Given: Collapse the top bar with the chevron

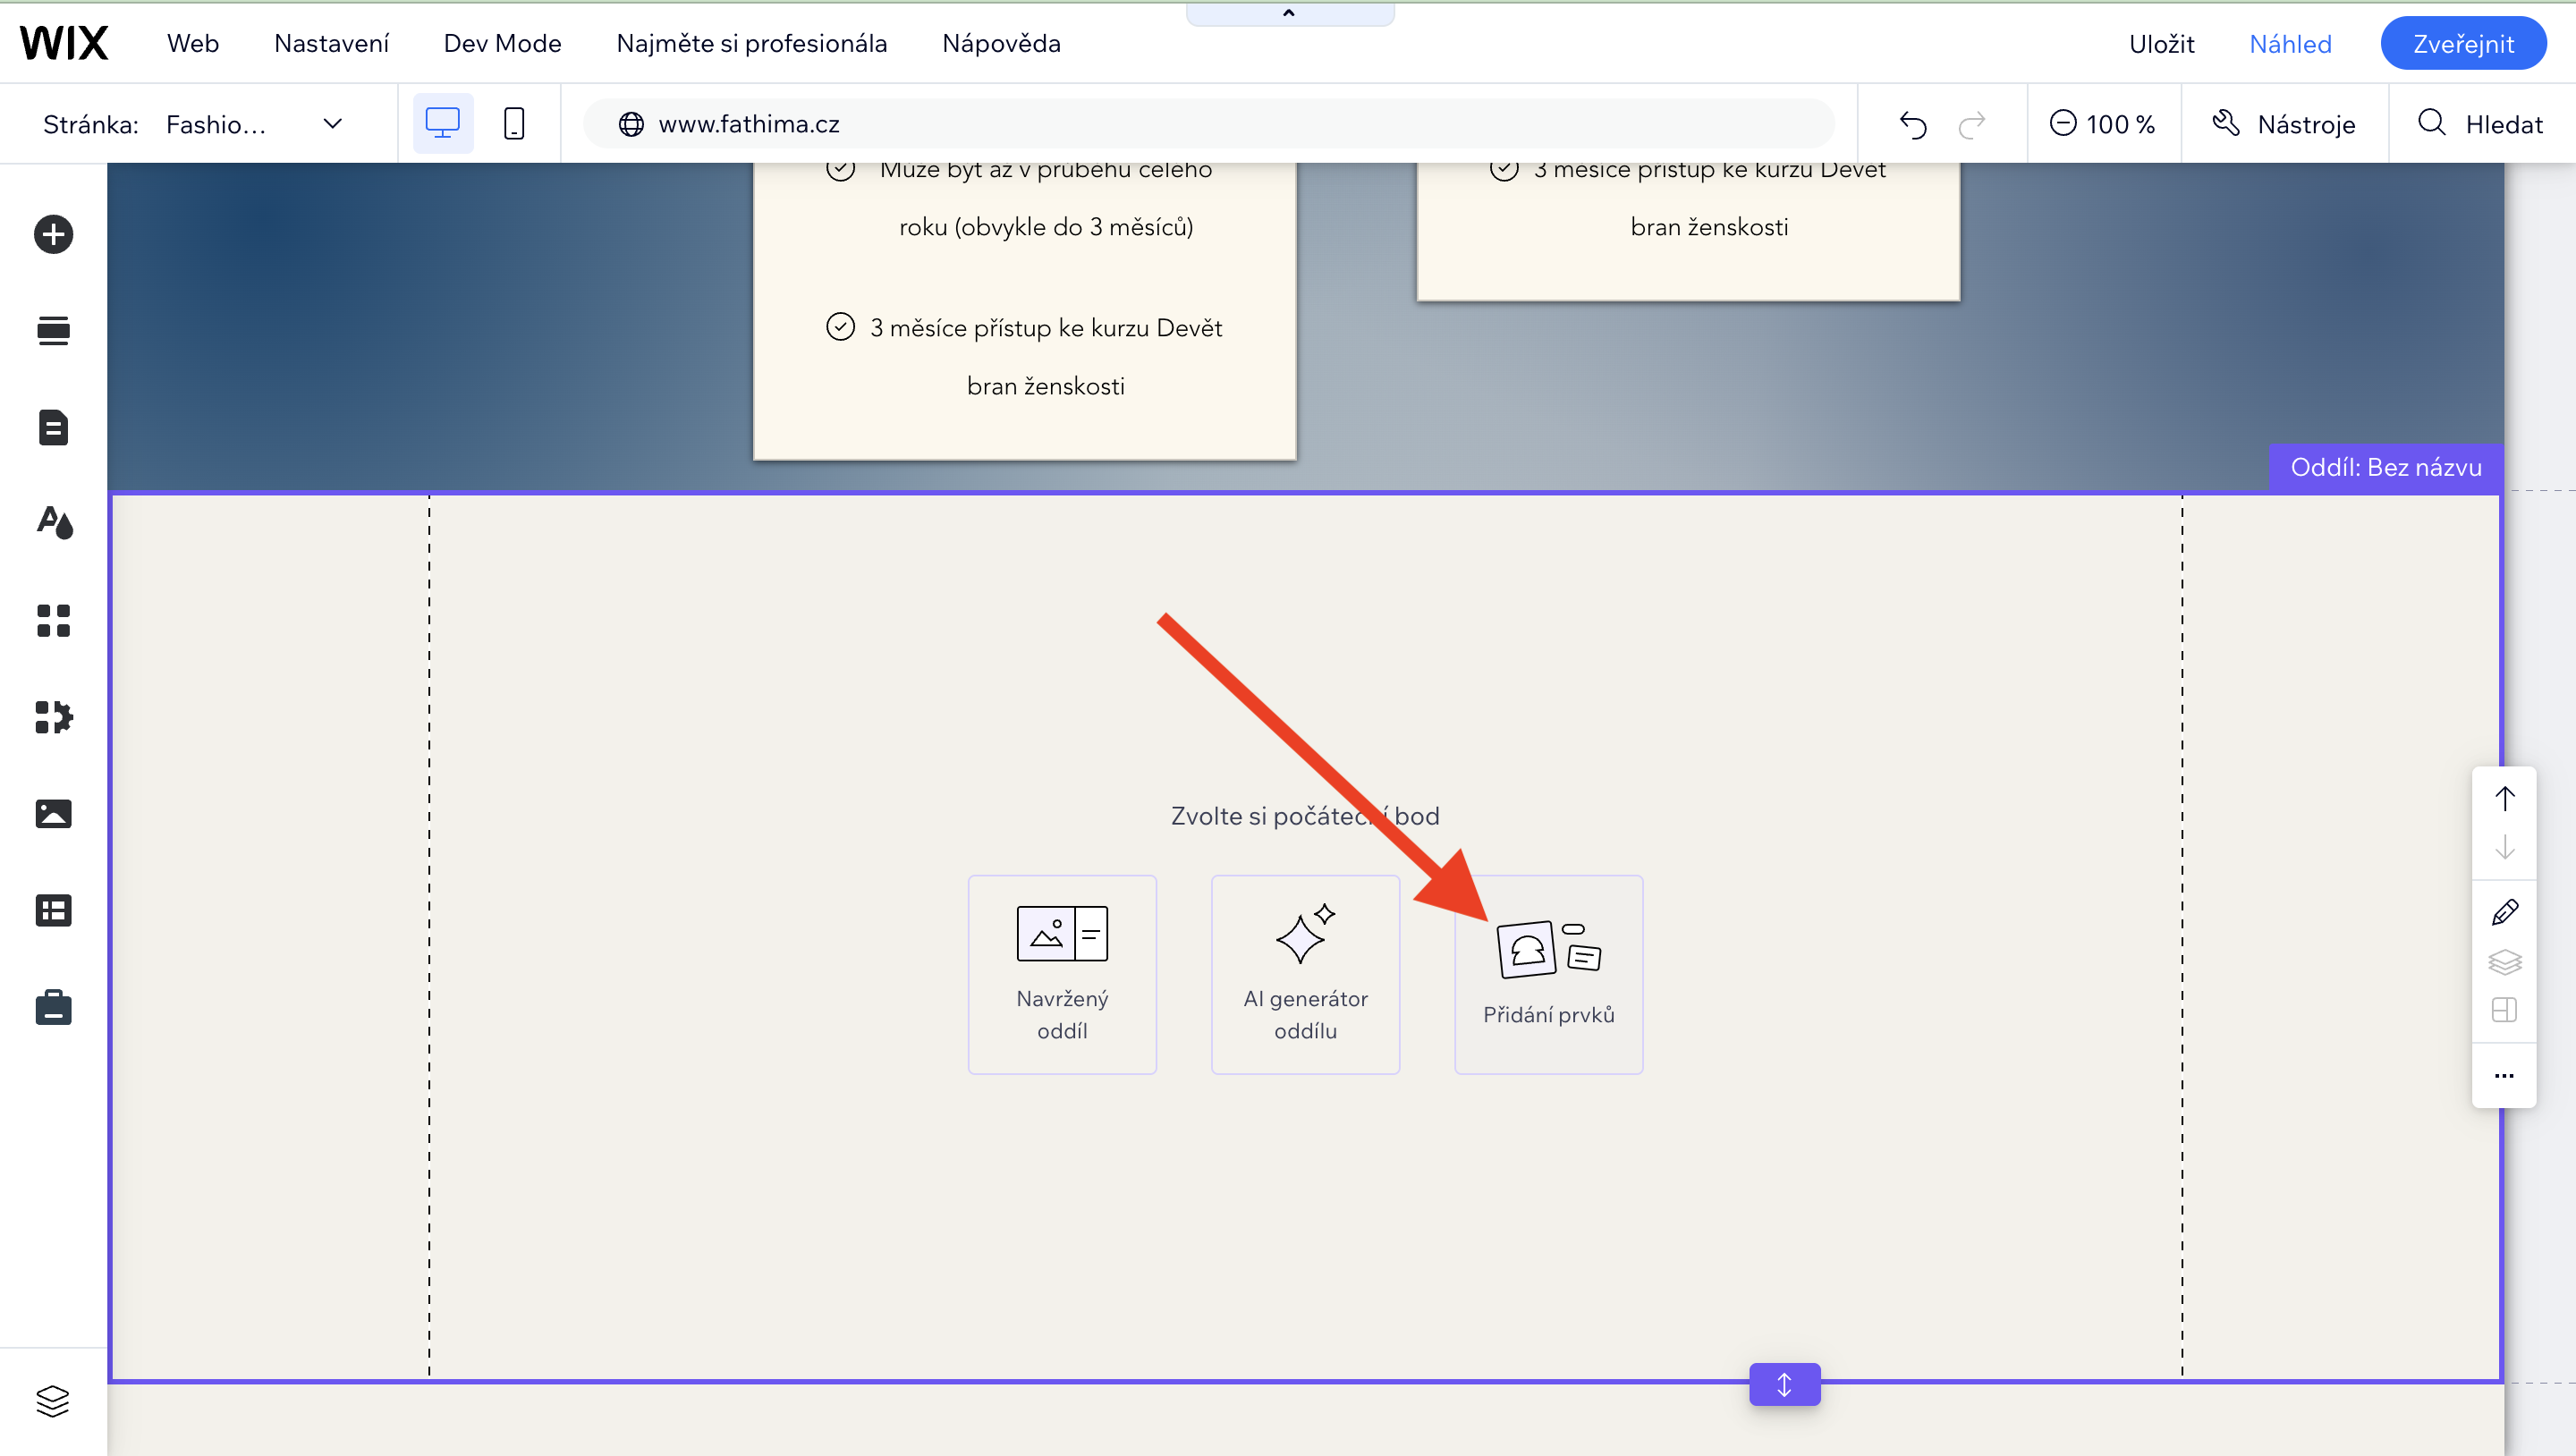Looking at the screenshot, I should pos(1289,13).
